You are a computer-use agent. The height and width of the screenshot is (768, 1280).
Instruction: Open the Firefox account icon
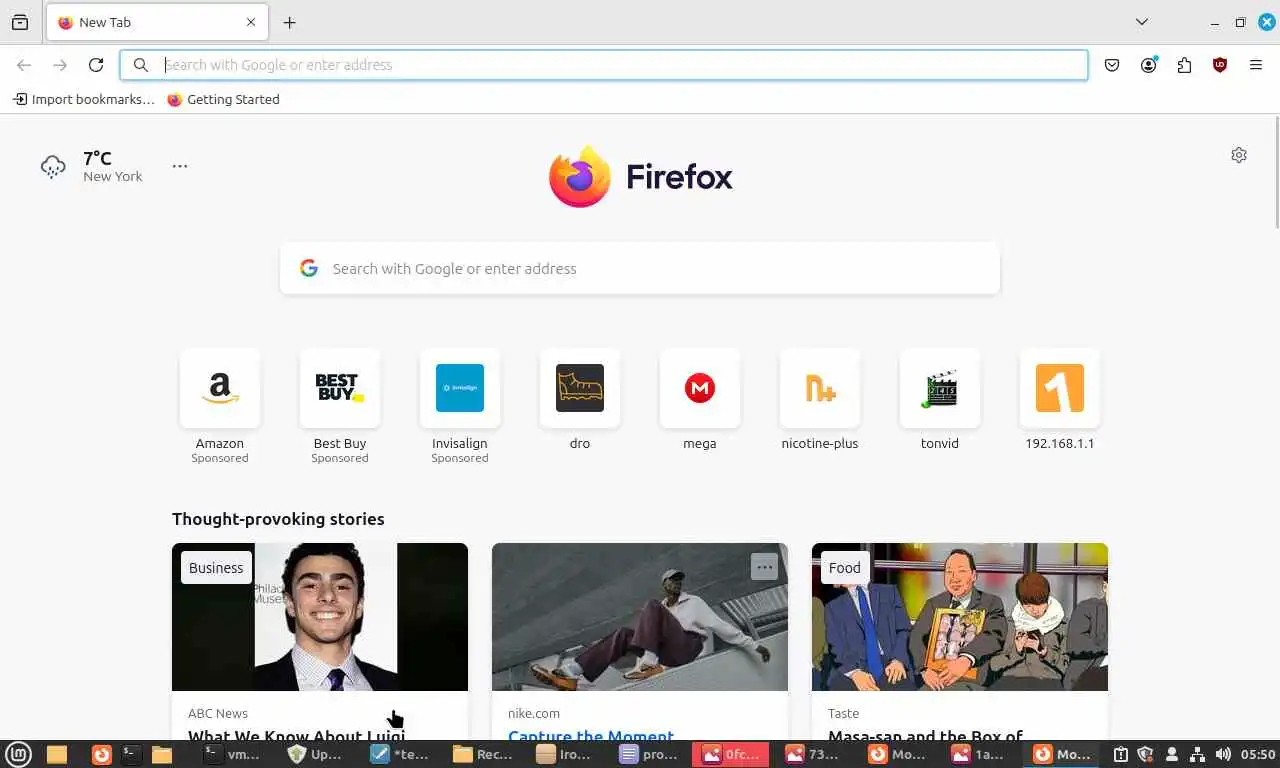pyautogui.click(x=1148, y=65)
